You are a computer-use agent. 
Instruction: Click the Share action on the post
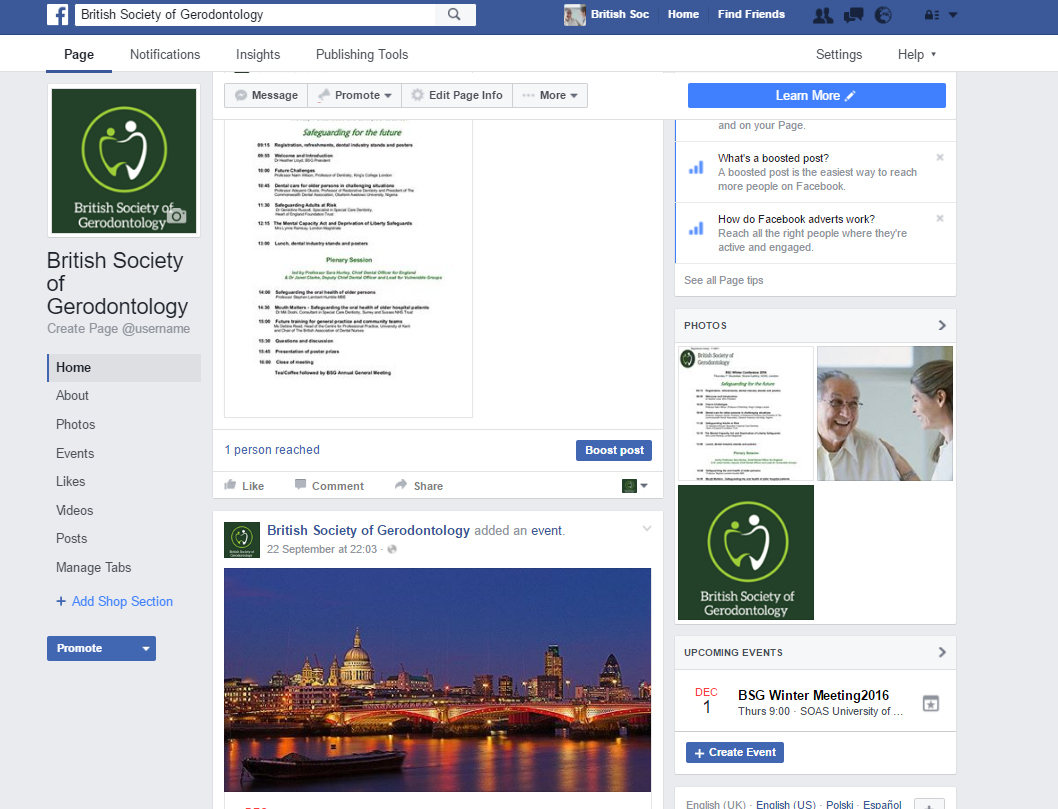click(419, 485)
